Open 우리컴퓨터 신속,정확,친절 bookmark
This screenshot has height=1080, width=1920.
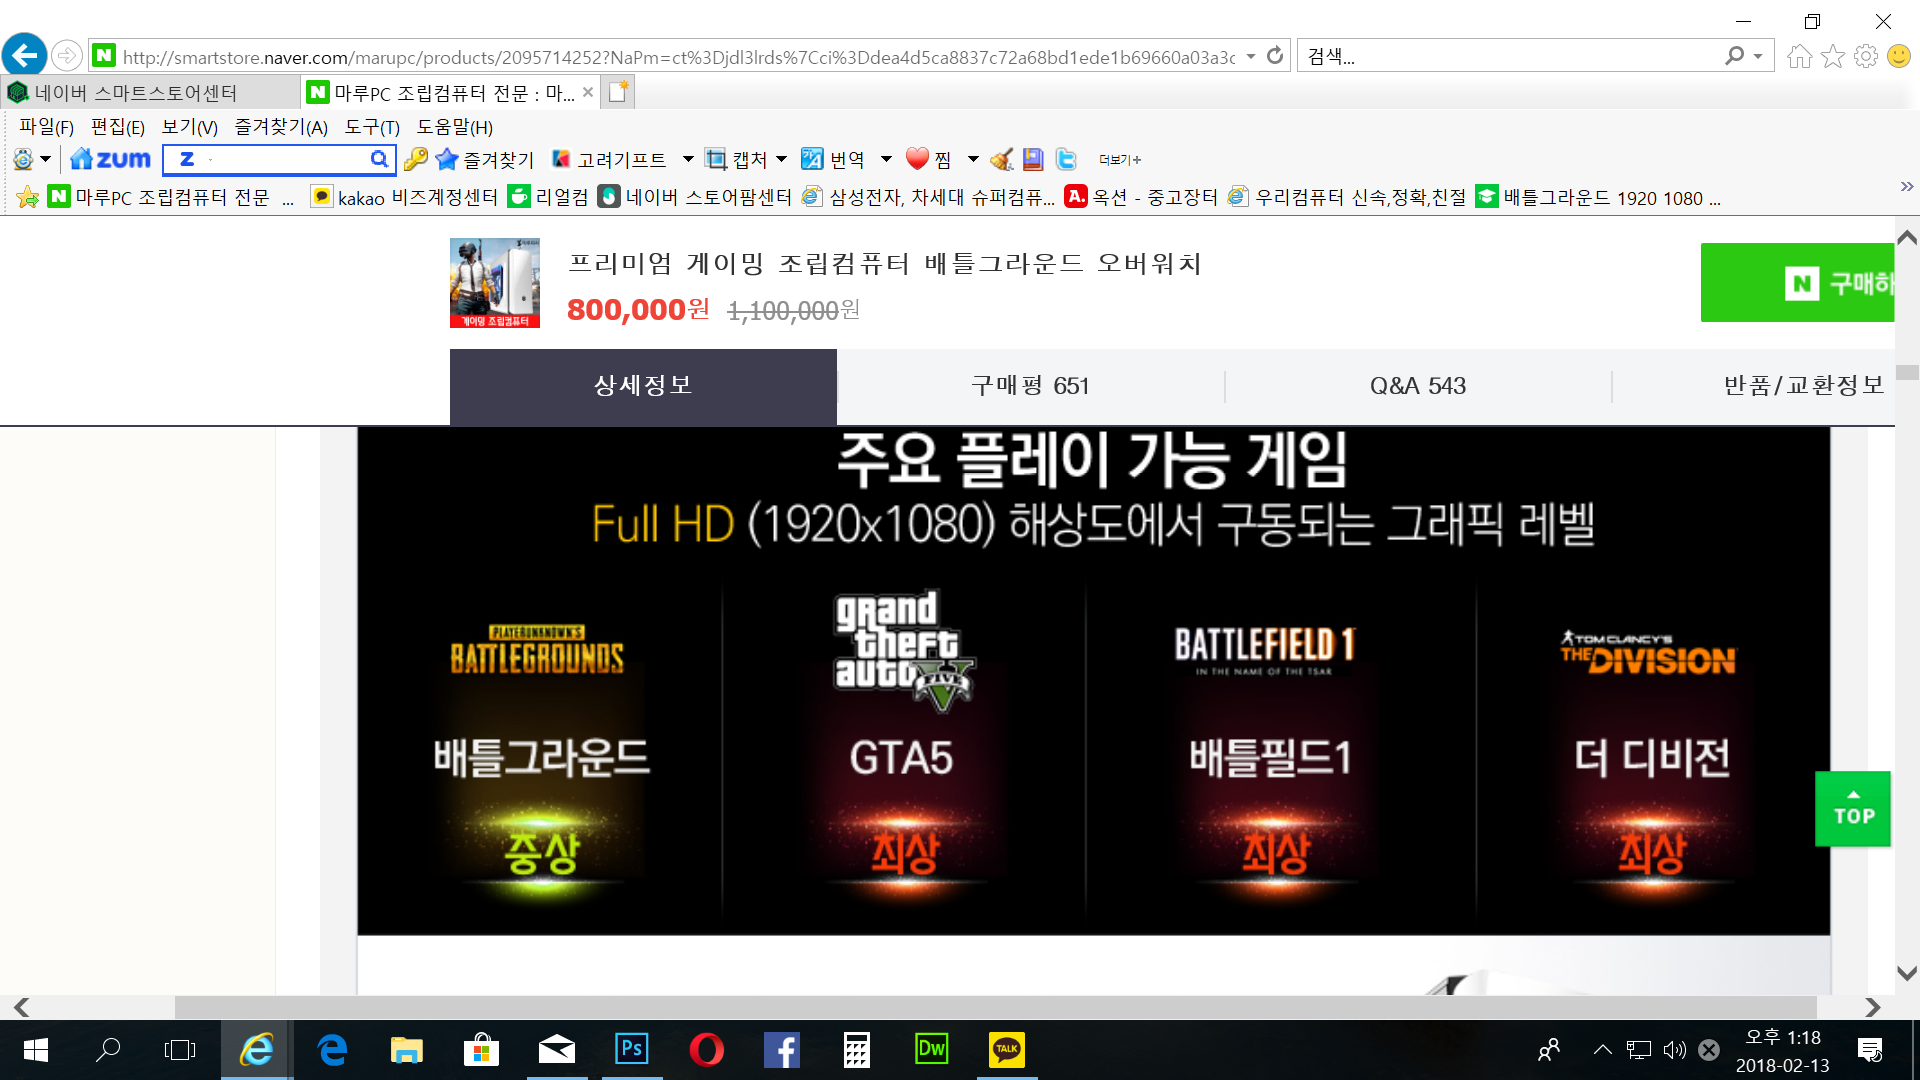point(1347,198)
